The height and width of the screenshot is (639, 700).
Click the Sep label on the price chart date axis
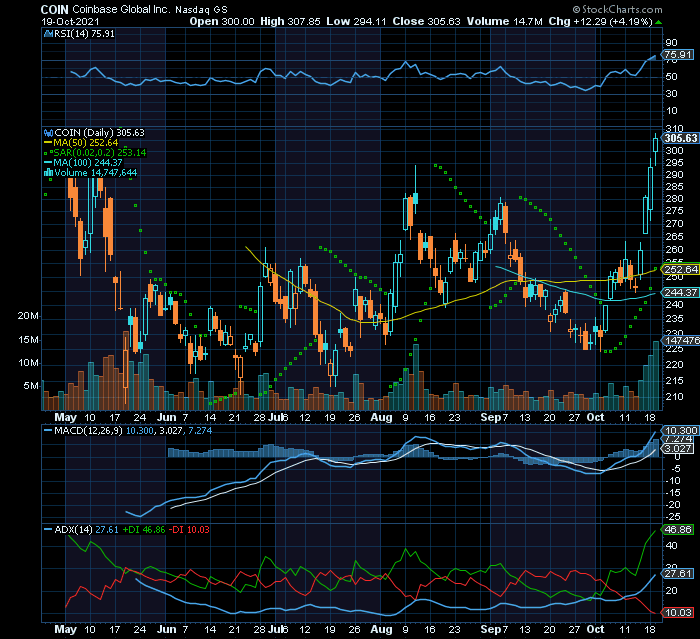[x=491, y=418]
